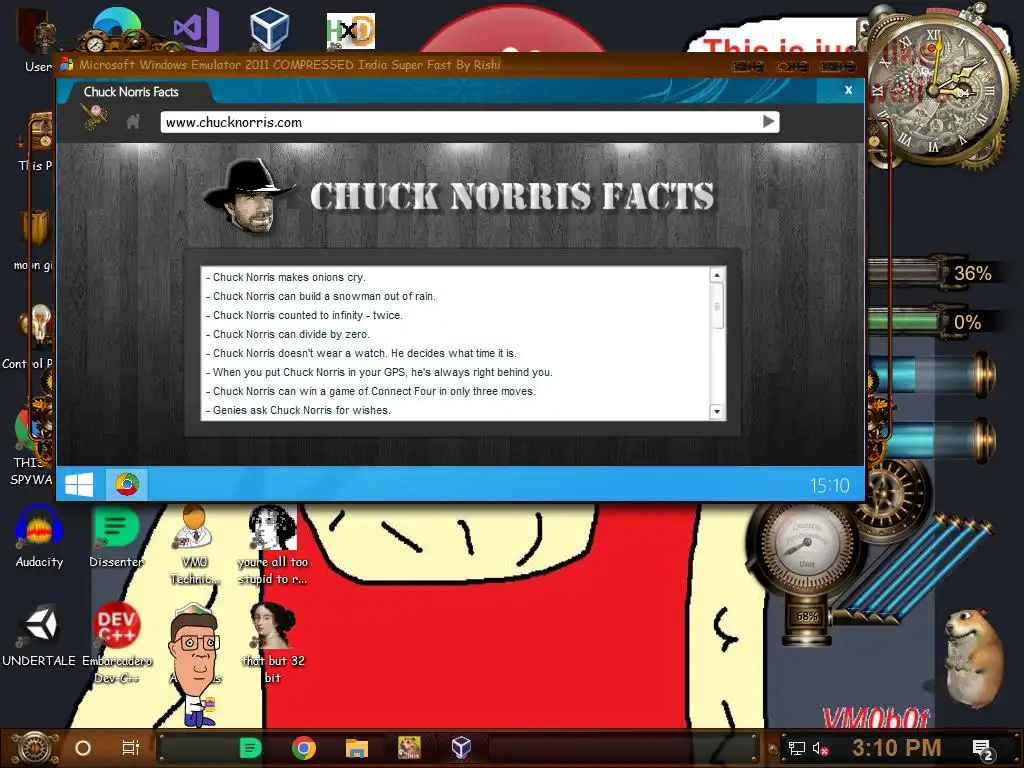This screenshot has width=1024, height=768.
Task: Open Google Chrome from the Windows taskbar
Action: click(304, 748)
